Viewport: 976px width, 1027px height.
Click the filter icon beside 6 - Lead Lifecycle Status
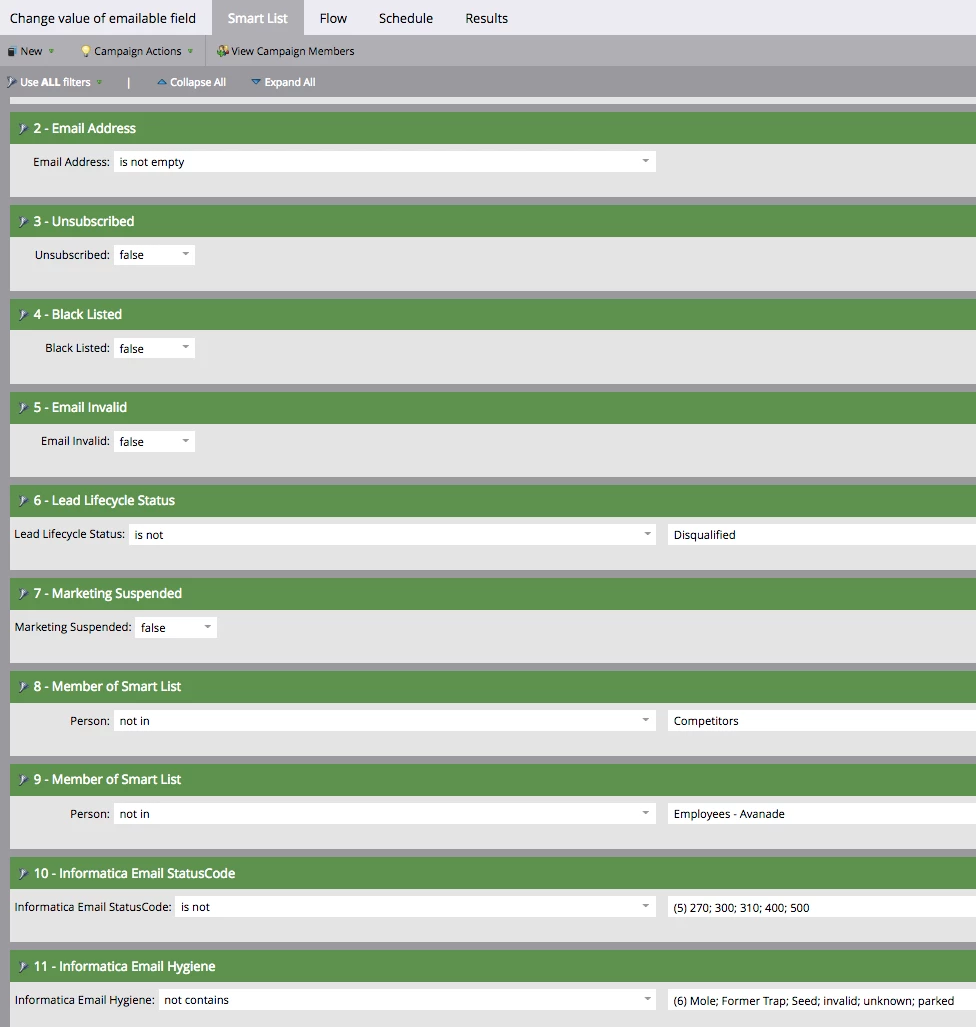[23, 501]
